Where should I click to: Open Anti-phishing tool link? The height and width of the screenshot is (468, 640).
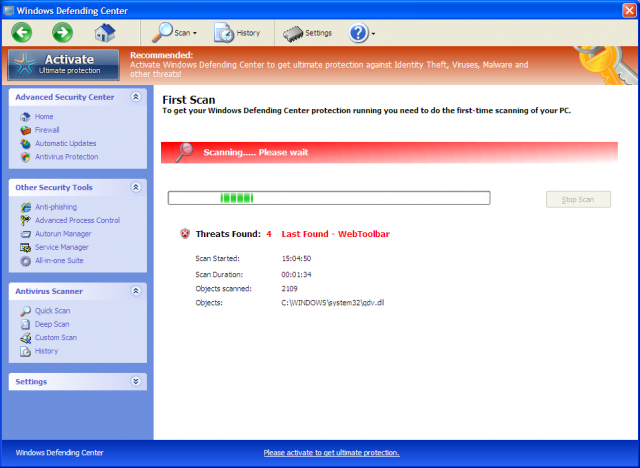click(56, 207)
